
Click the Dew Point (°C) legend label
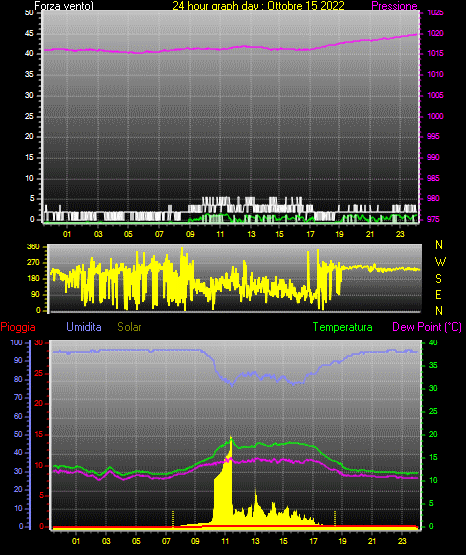tap(427, 327)
